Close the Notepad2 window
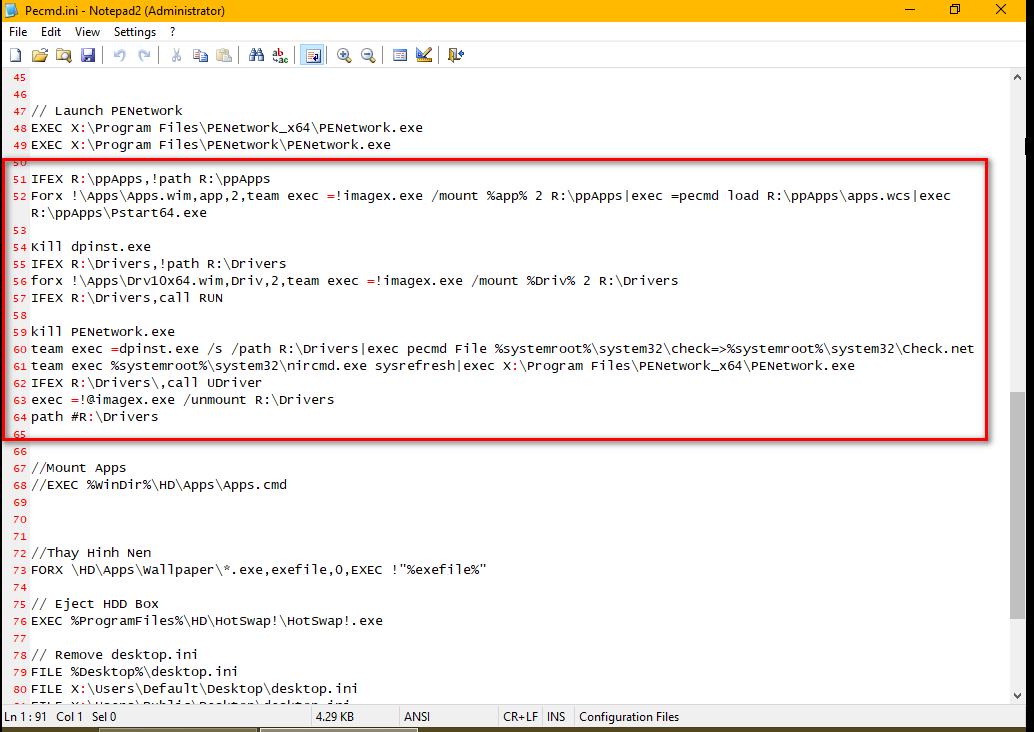The image size is (1034, 732). [1001, 10]
